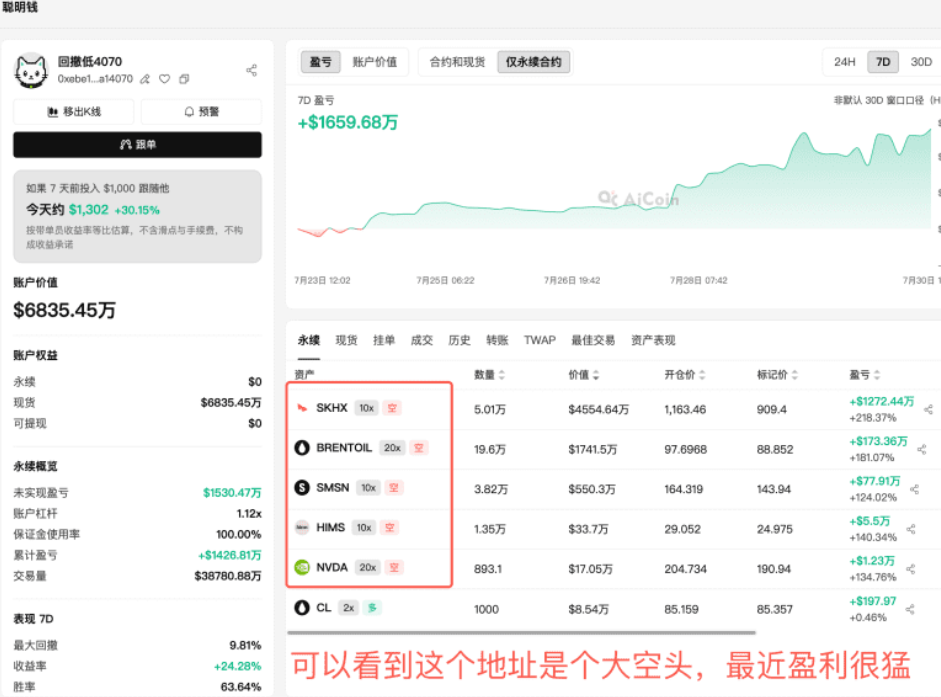Edit the wallet nickname pencil icon
941x697 pixels.
pos(145,79)
